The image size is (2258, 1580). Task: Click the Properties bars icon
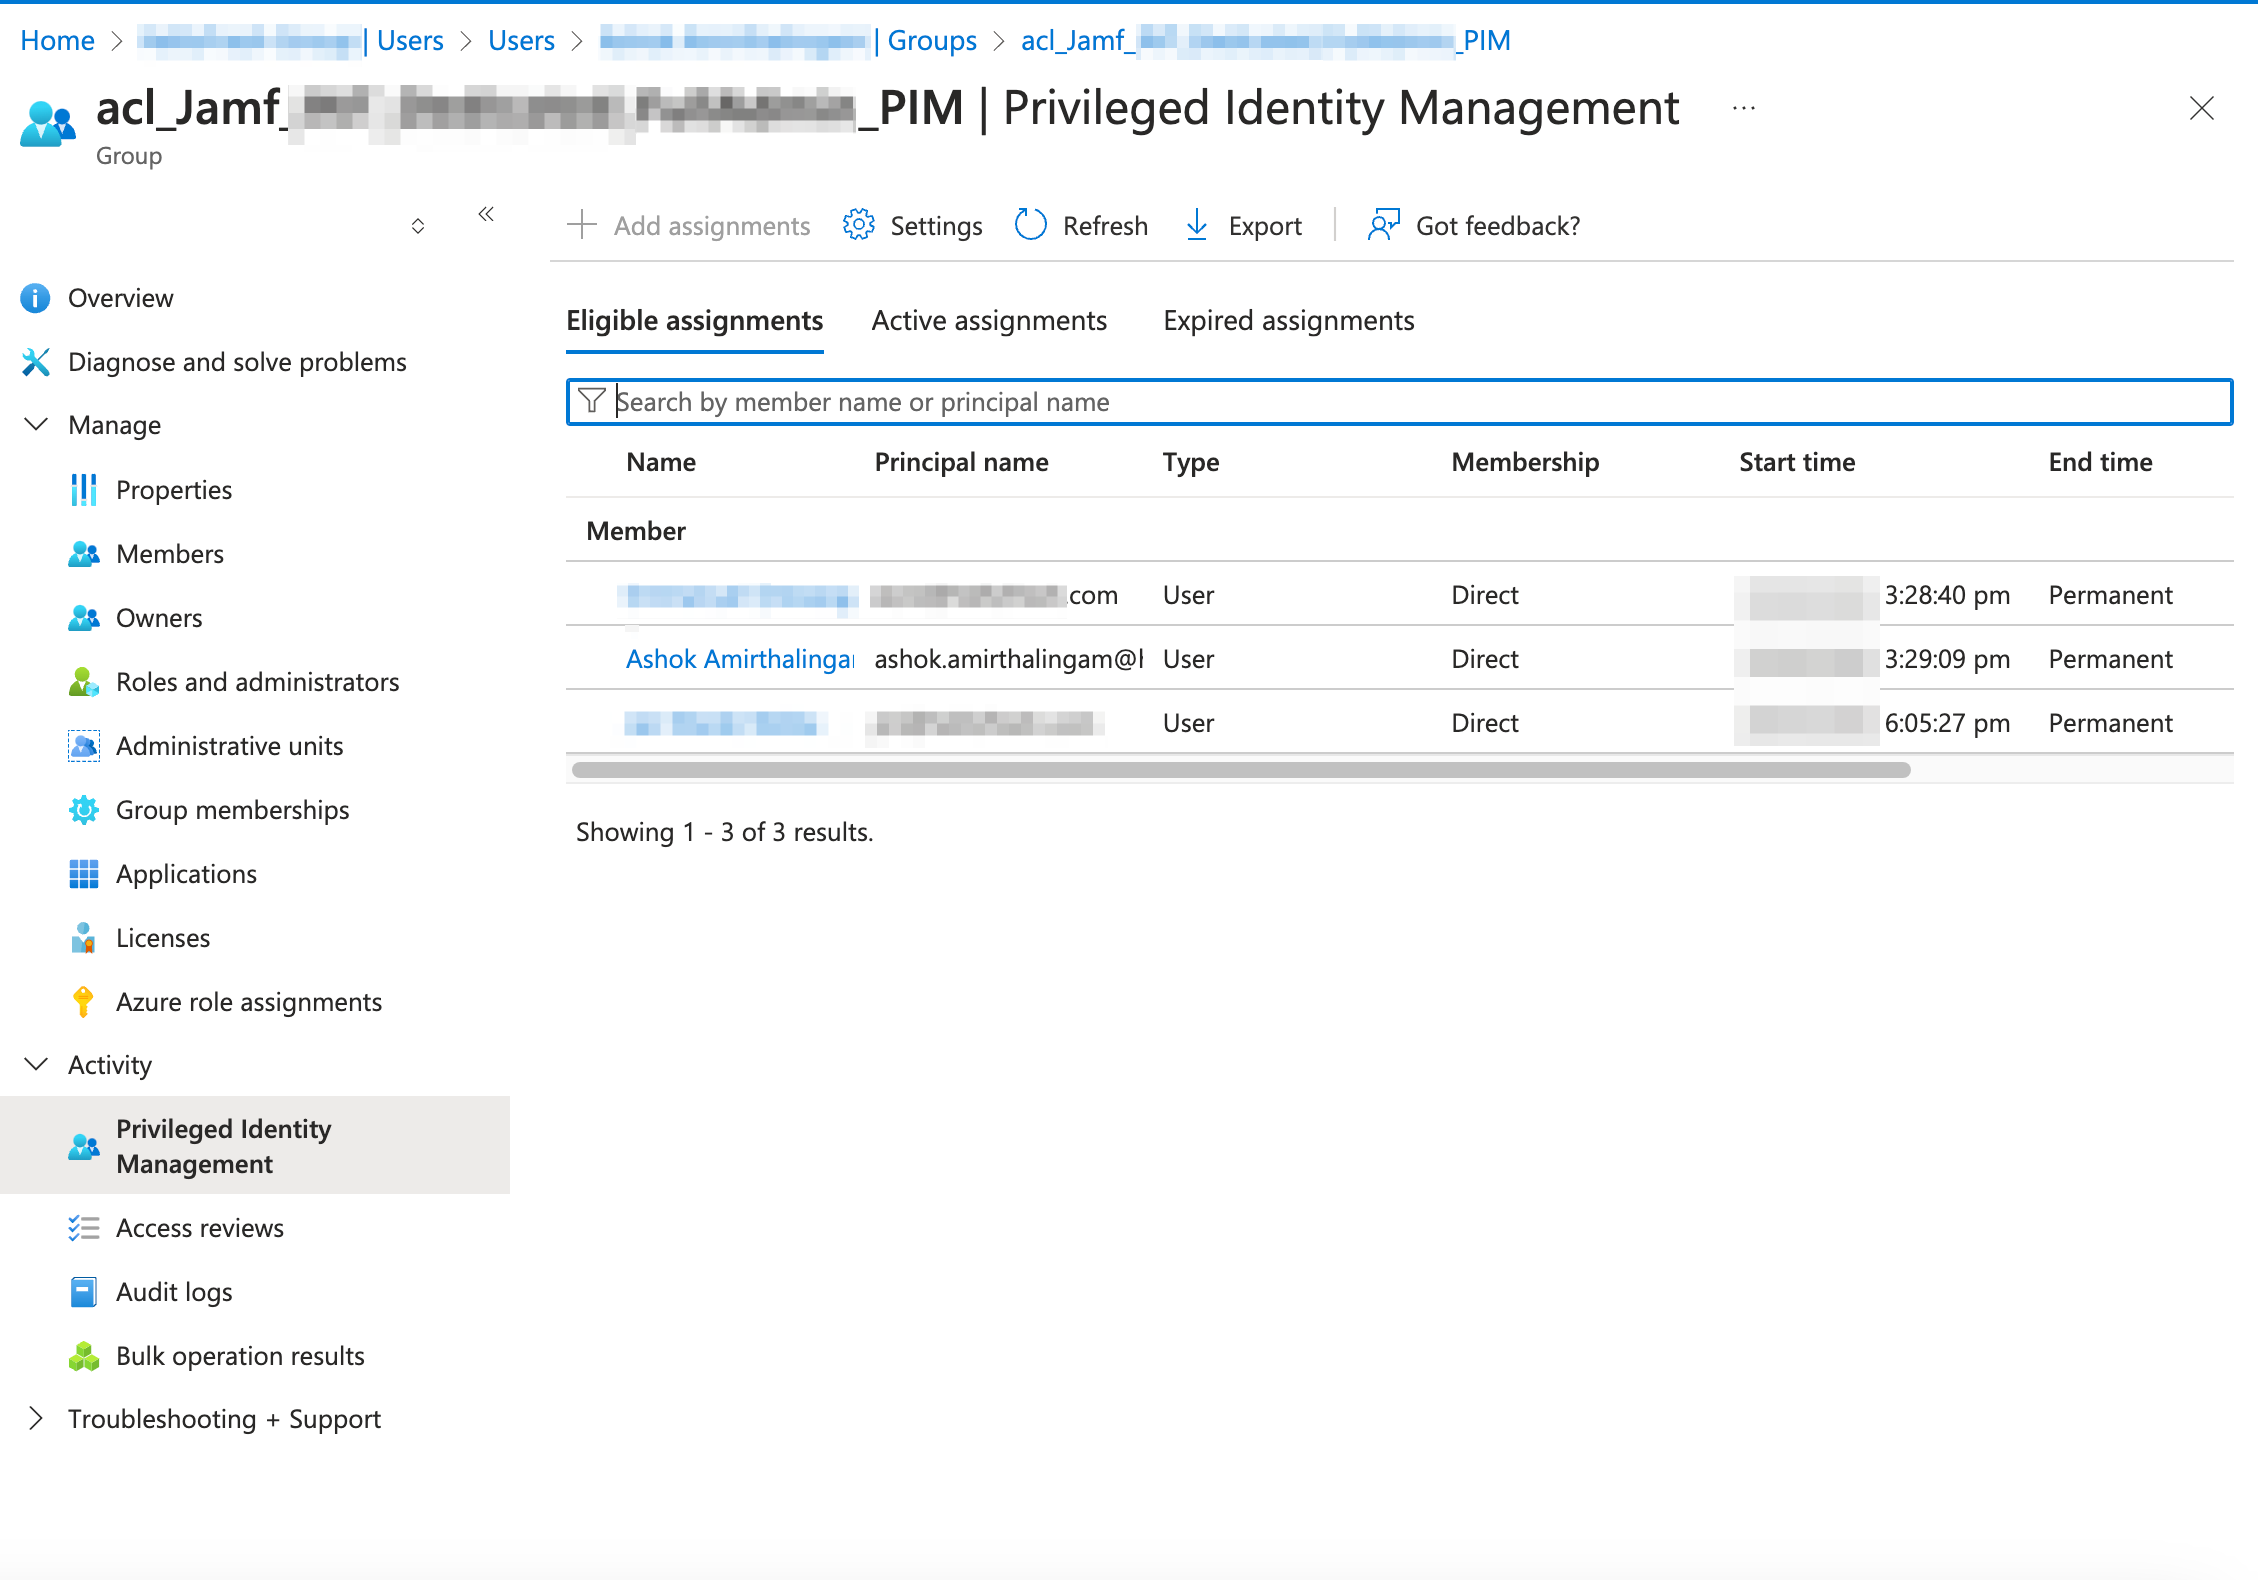pyautogui.click(x=84, y=490)
